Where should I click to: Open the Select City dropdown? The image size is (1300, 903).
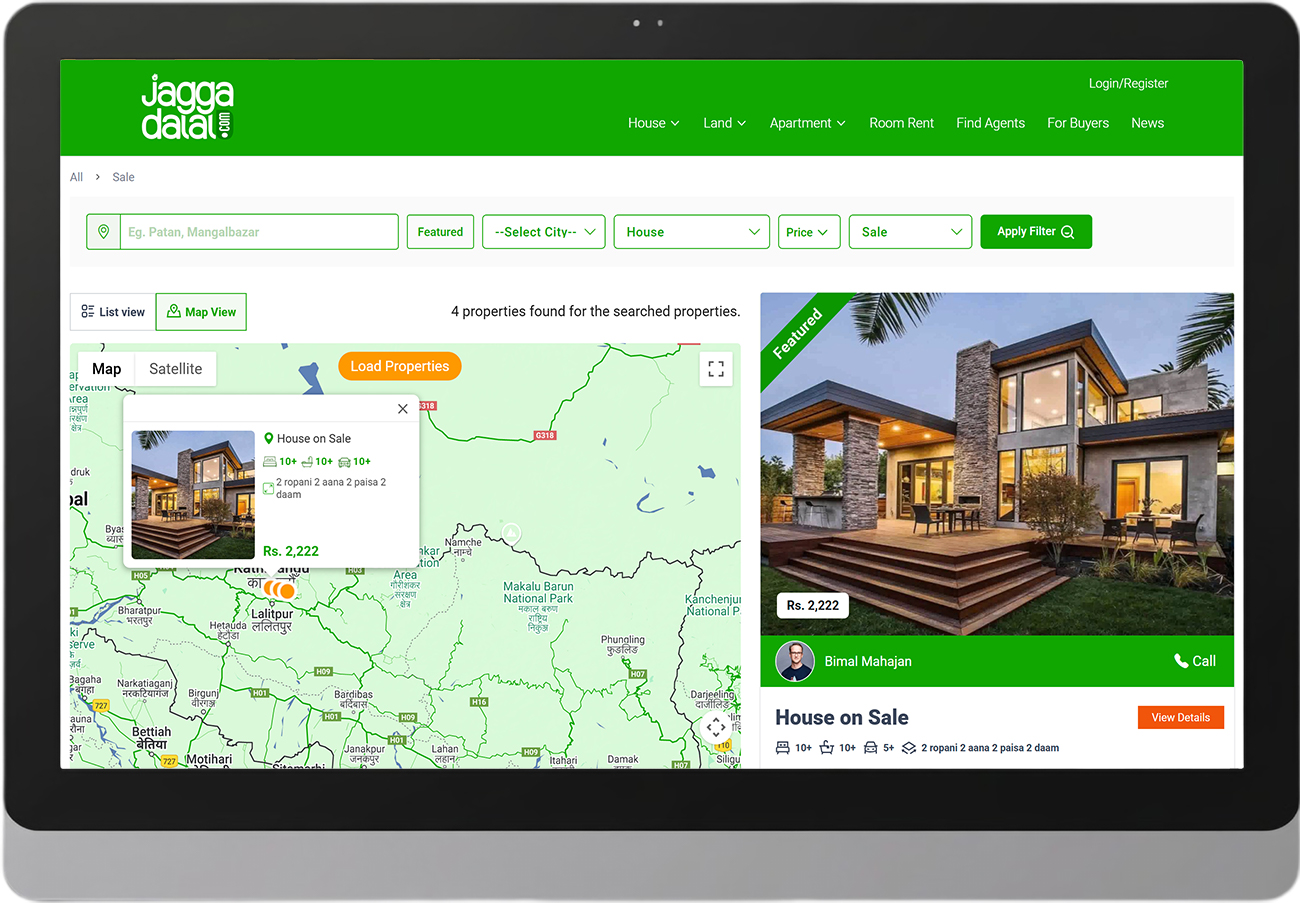(x=544, y=232)
